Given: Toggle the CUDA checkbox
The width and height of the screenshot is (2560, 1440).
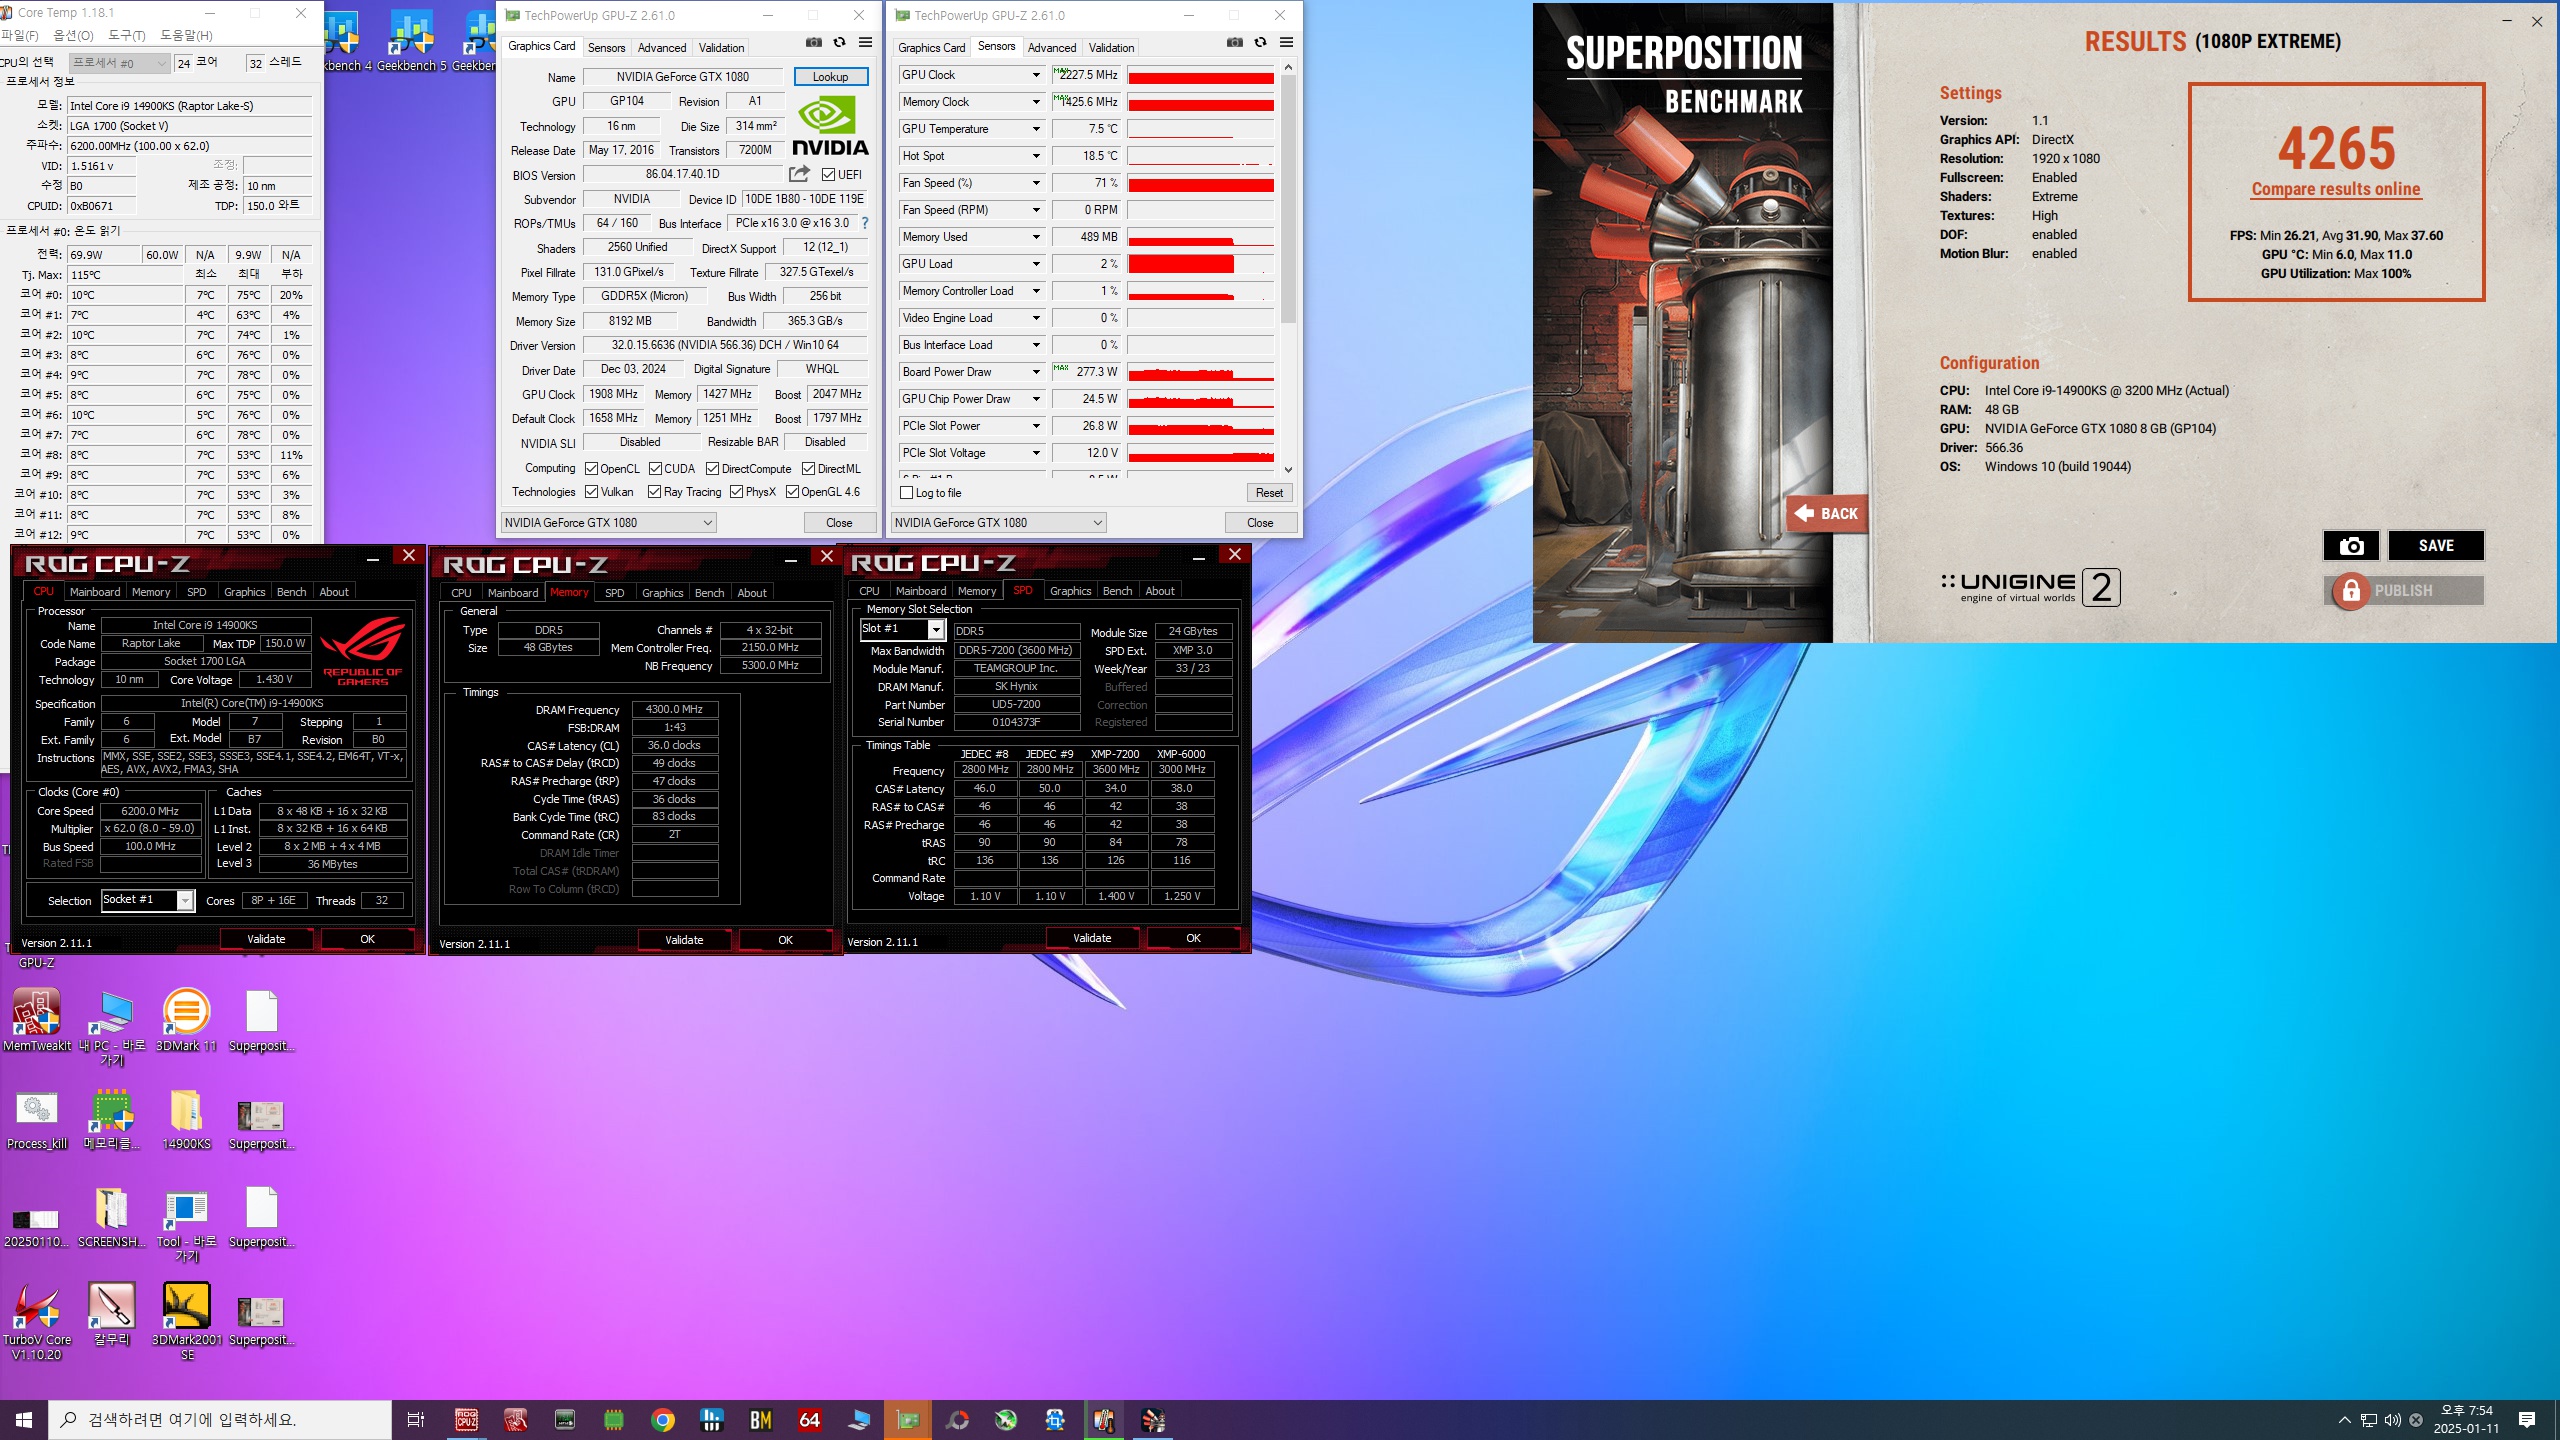Looking at the screenshot, I should pyautogui.click(x=656, y=469).
